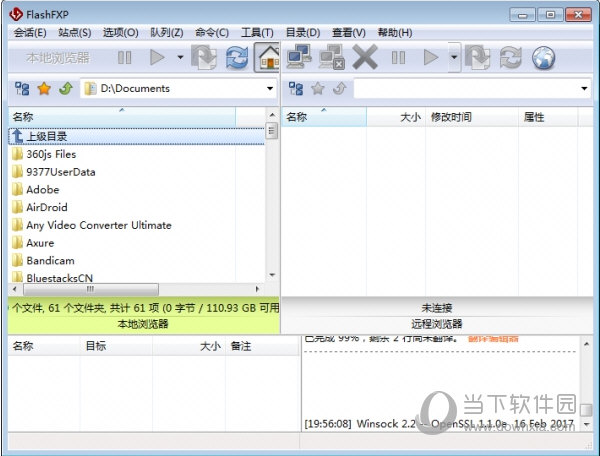Viewport: 600px width, 456px height.
Task: Open the 队列(Z) menu
Action: [x=166, y=33]
